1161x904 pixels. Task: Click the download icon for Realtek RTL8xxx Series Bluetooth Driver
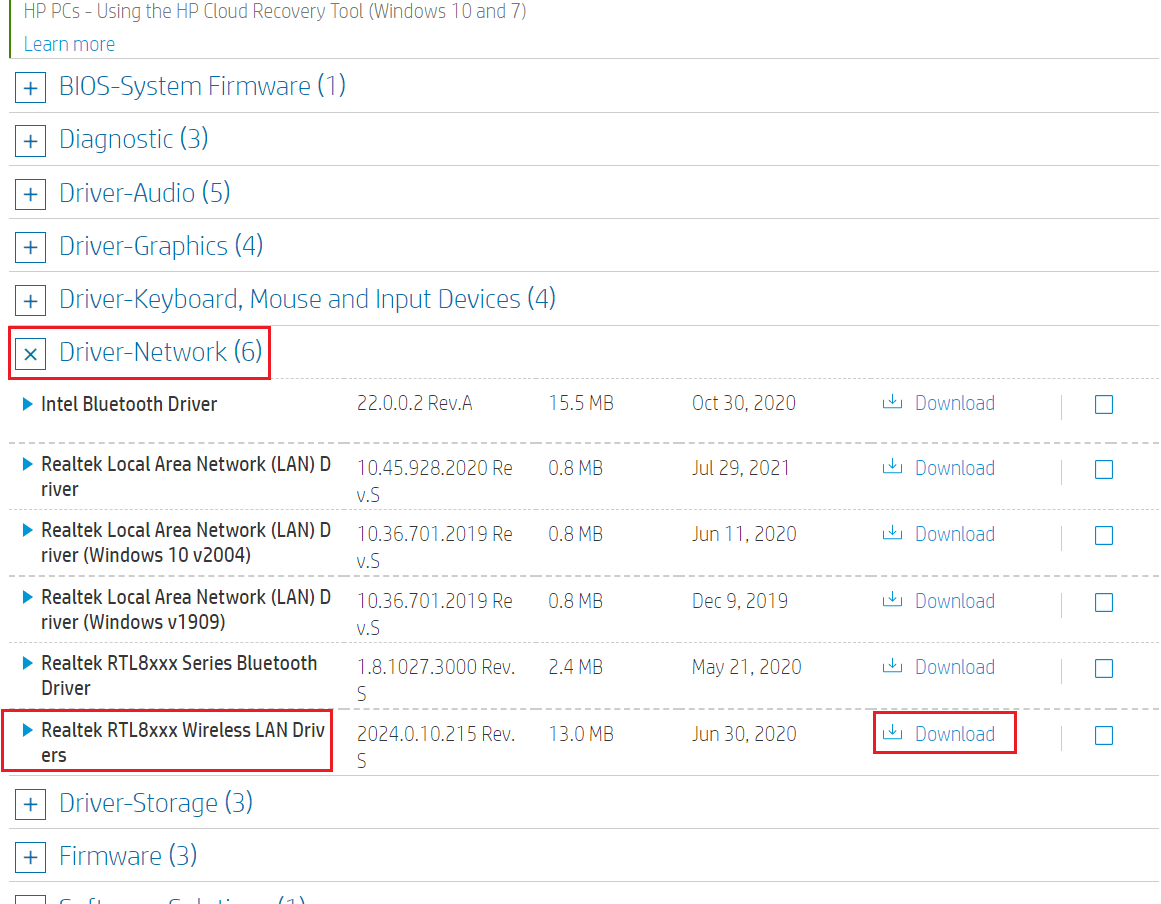891,666
